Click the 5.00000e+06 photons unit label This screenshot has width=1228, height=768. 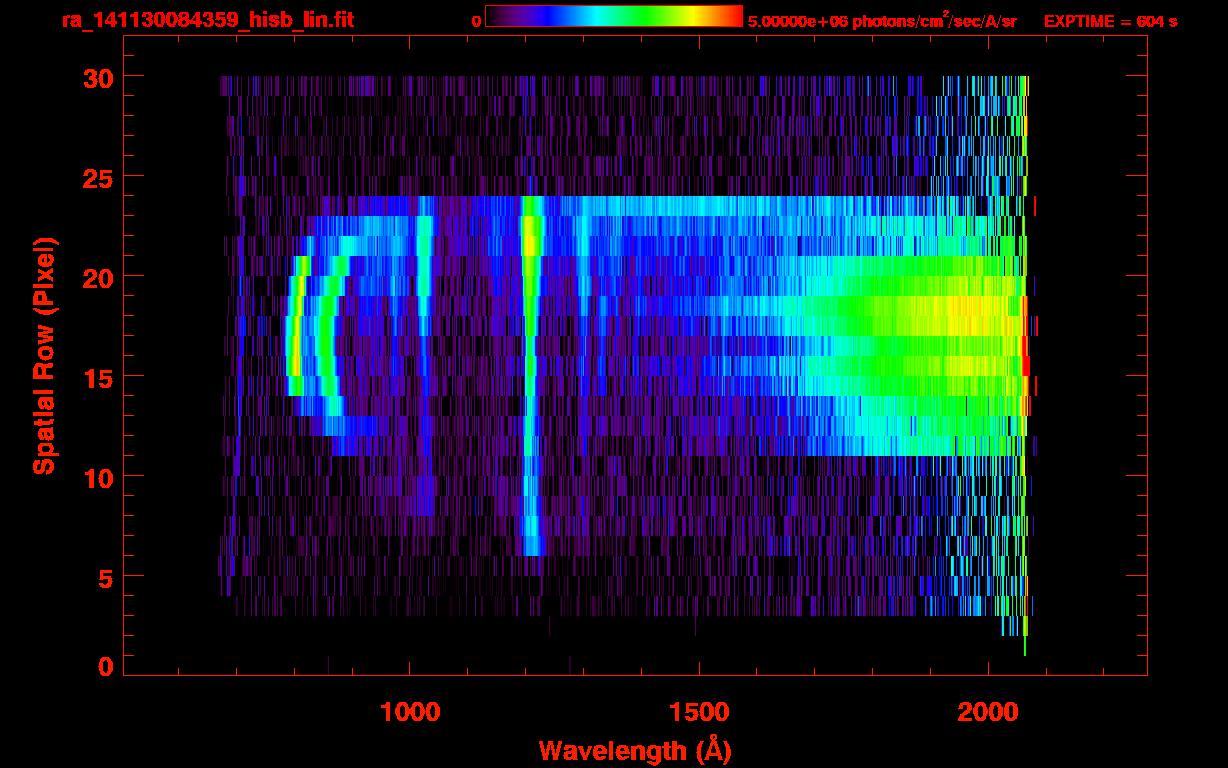pos(882,21)
